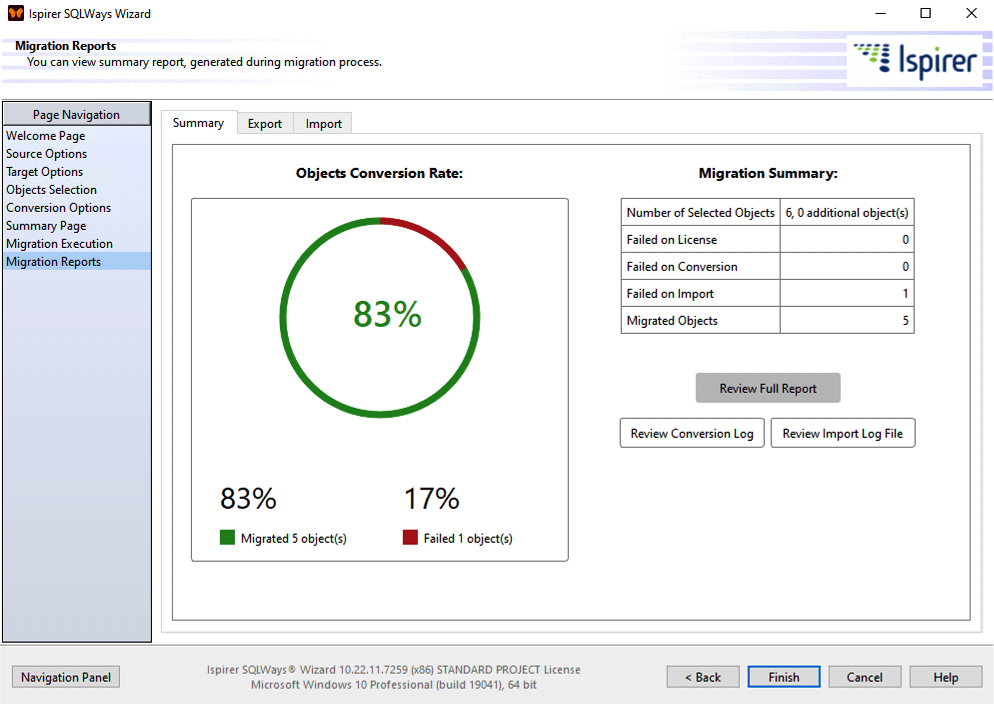
Task: Open Help for the wizard
Action: (x=945, y=677)
